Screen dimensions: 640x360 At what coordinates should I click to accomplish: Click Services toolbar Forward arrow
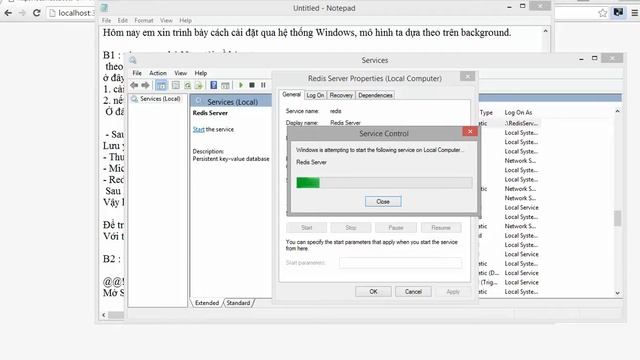(145, 85)
